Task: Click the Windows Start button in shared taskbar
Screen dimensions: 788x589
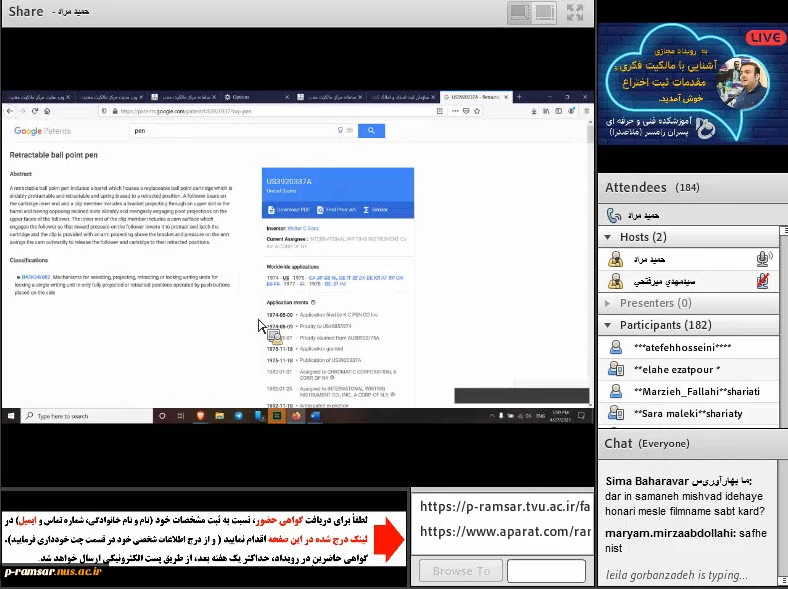Action: pos(11,416)
